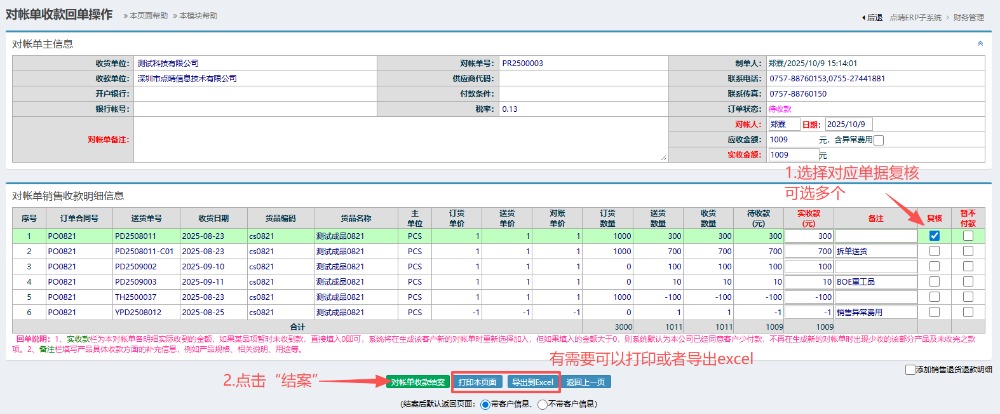Check 复核 for delivery note PD2509002
Viewport: 1000px width, 414px height.
[x=934, y=267]
